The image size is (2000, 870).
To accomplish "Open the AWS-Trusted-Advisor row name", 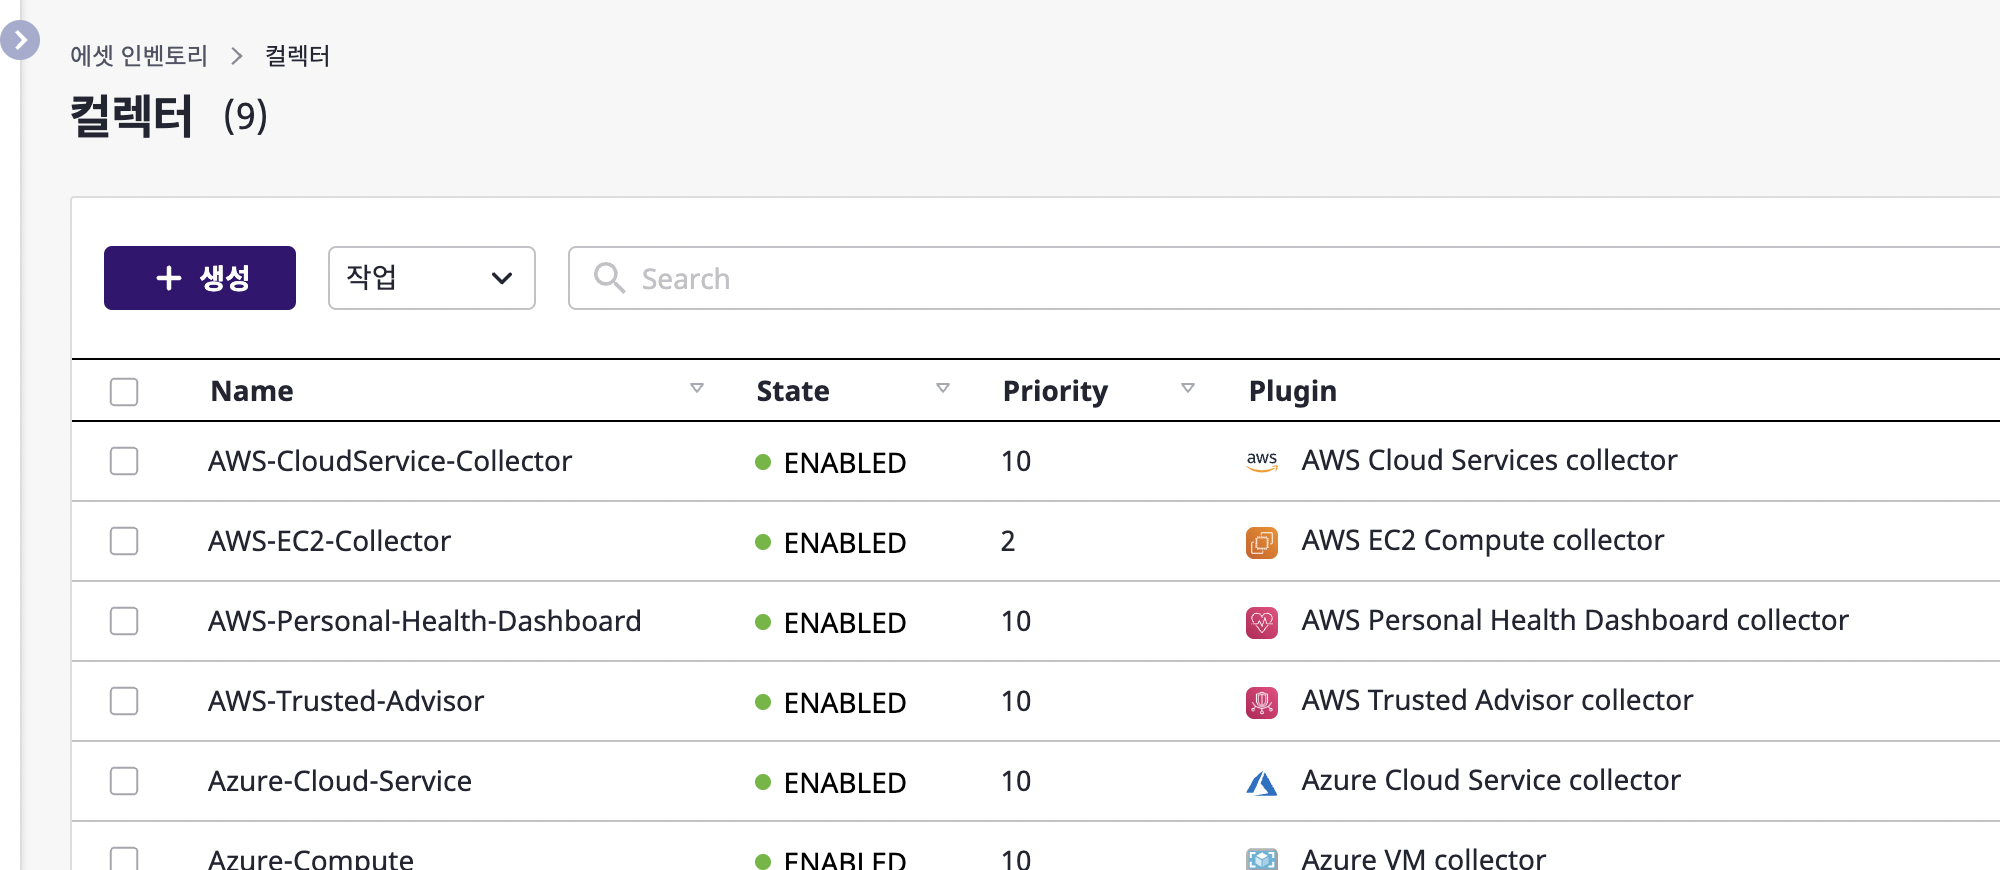I will (346, 701).
